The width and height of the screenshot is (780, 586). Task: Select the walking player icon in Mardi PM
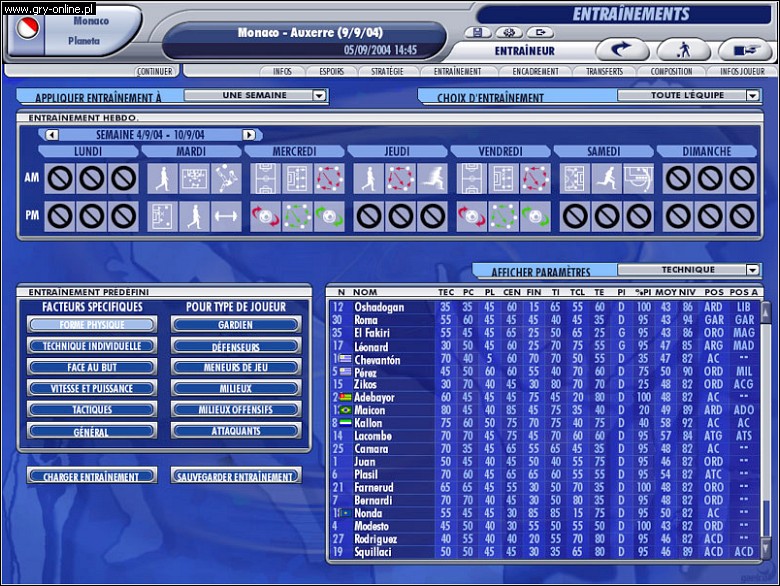pyautogui.click(x=195, y=216)
